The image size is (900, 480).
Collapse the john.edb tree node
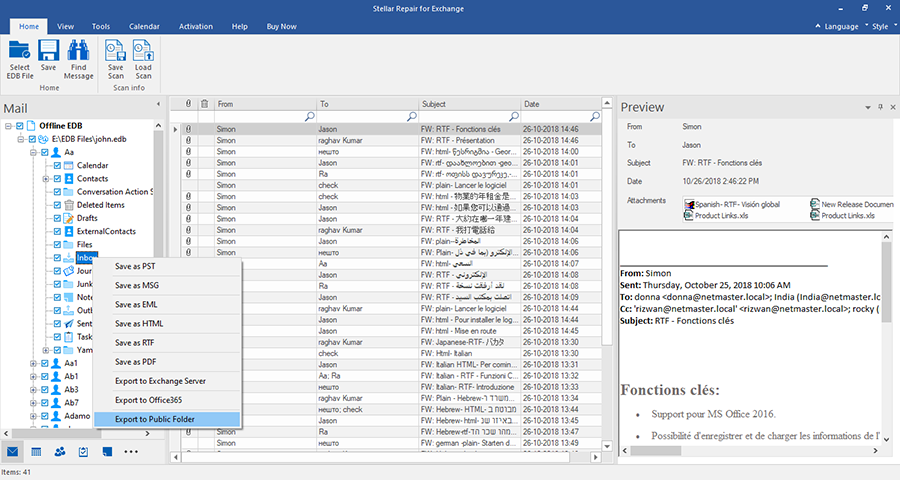(x=21, y=139)
